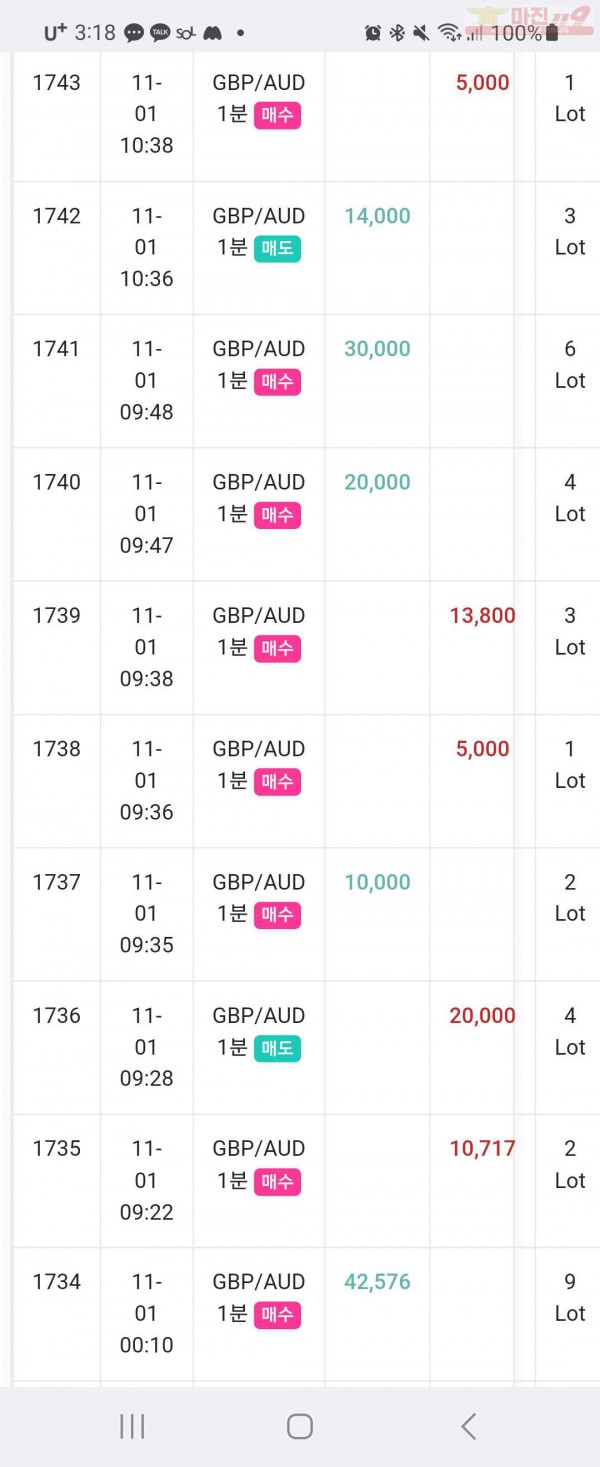This screenshot has width=600, height=1467.
Task: Tap the muted sound status icon
Action: 421,33
